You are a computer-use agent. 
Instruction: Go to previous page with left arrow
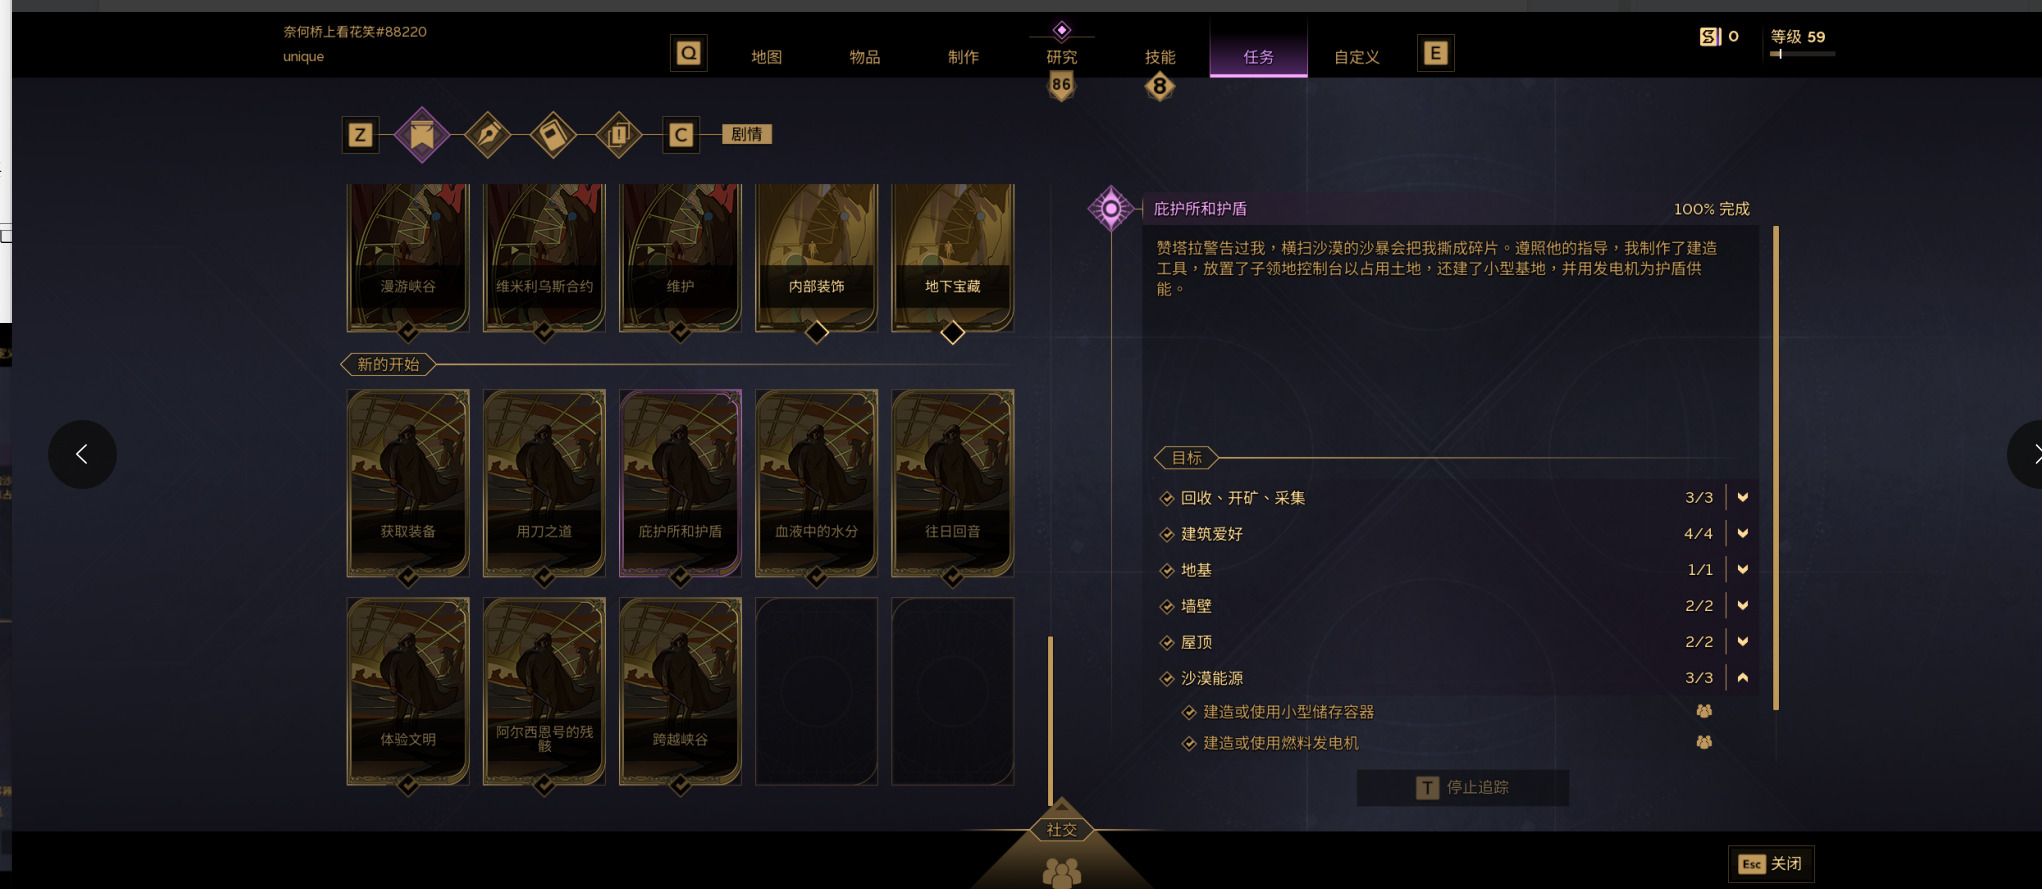click(82, 454)
